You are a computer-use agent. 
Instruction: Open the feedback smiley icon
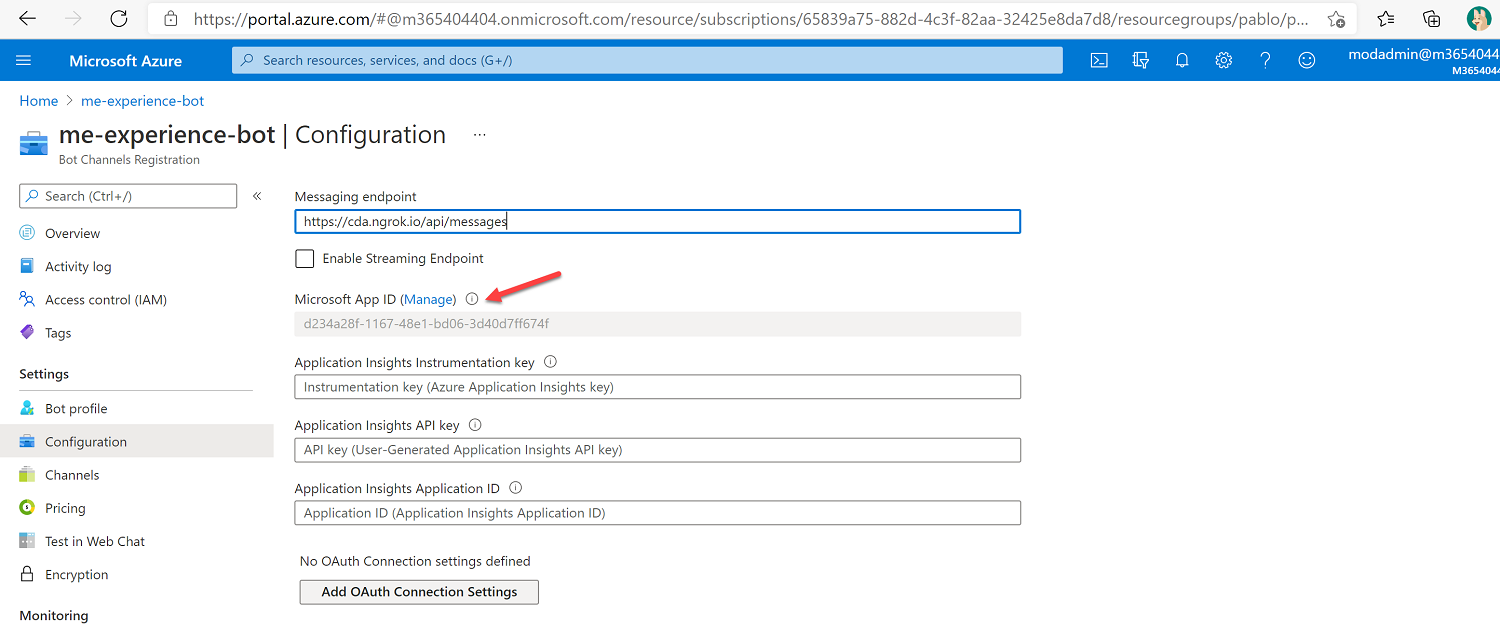pyautogui.click(x=1307, y=60)
